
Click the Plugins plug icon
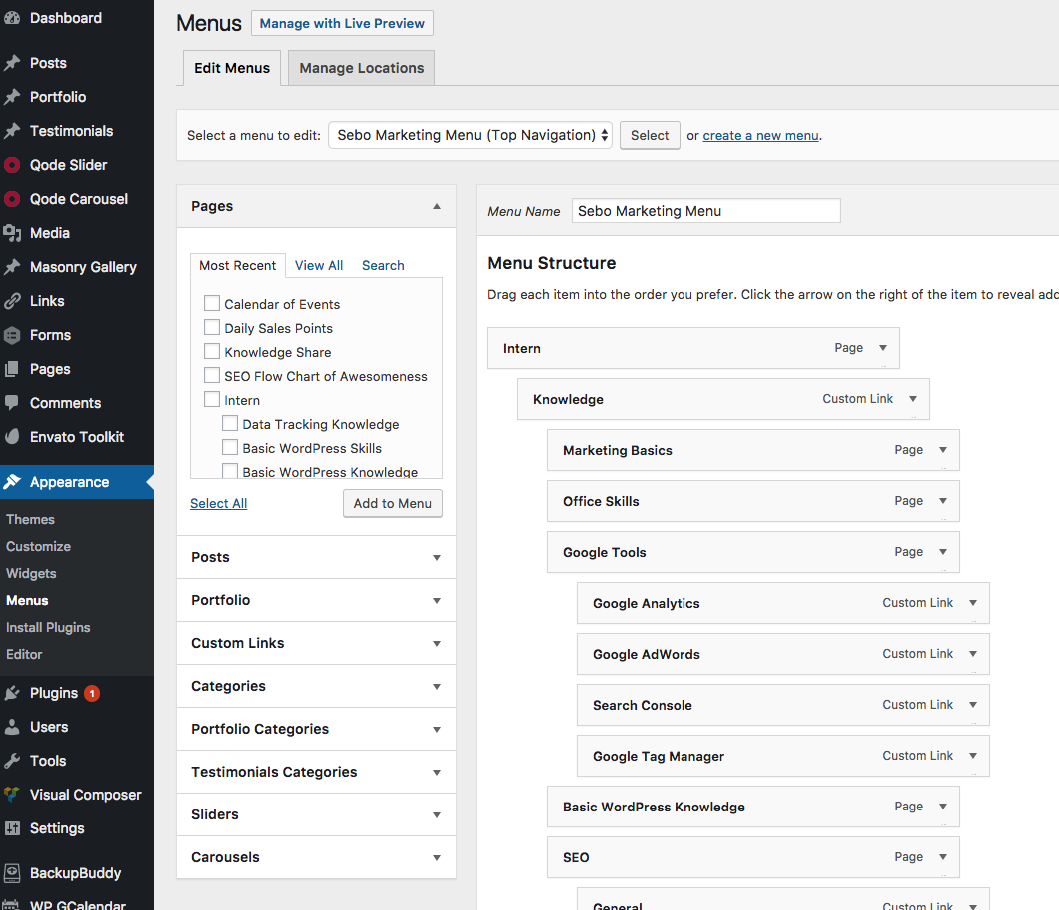pos(12,693)
